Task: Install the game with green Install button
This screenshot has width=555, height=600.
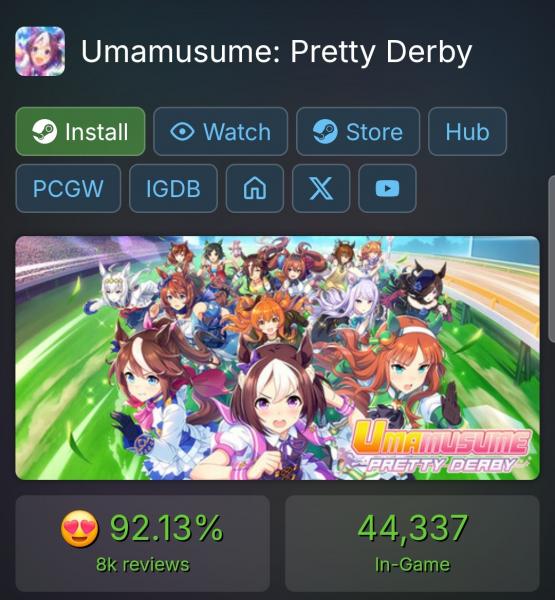Action: coord(80,131)
